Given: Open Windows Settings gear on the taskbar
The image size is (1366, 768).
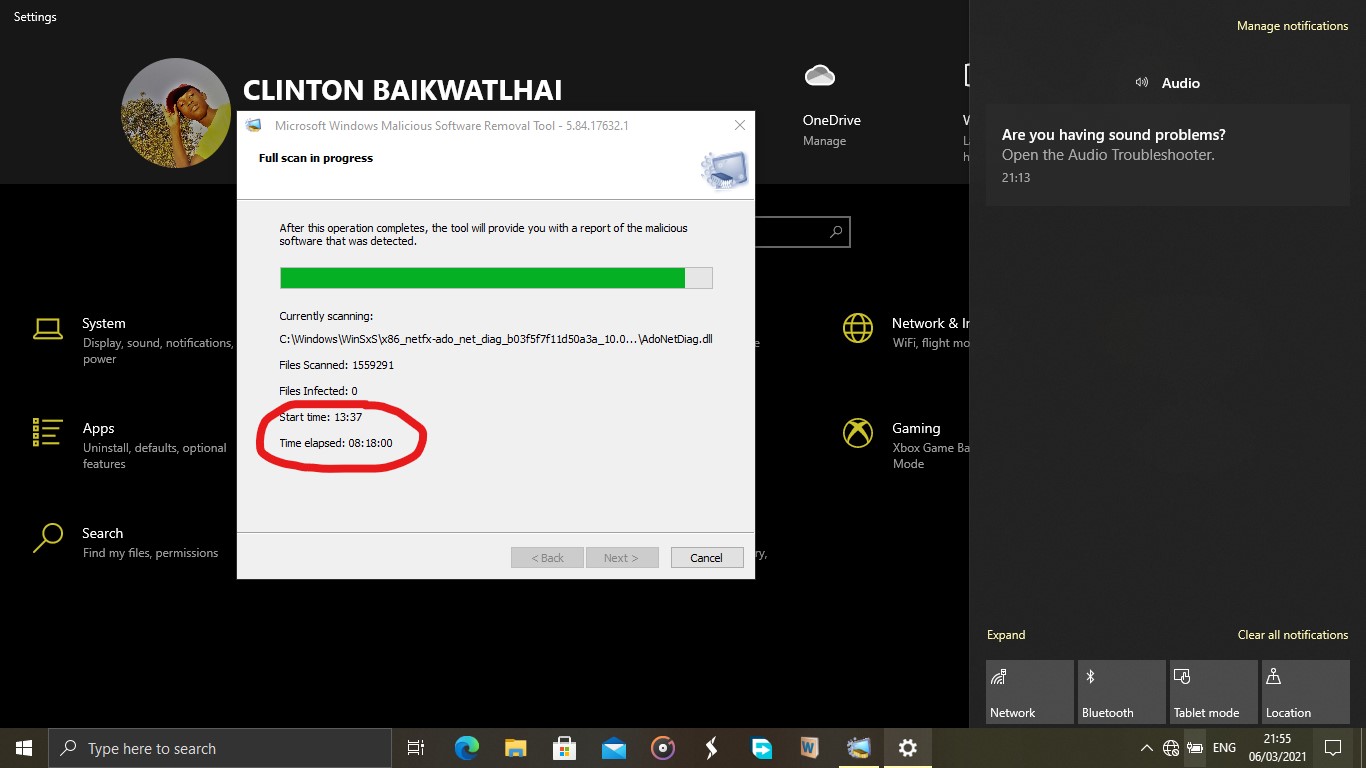Looking at the screenshot, I should [x=907, y=747].
